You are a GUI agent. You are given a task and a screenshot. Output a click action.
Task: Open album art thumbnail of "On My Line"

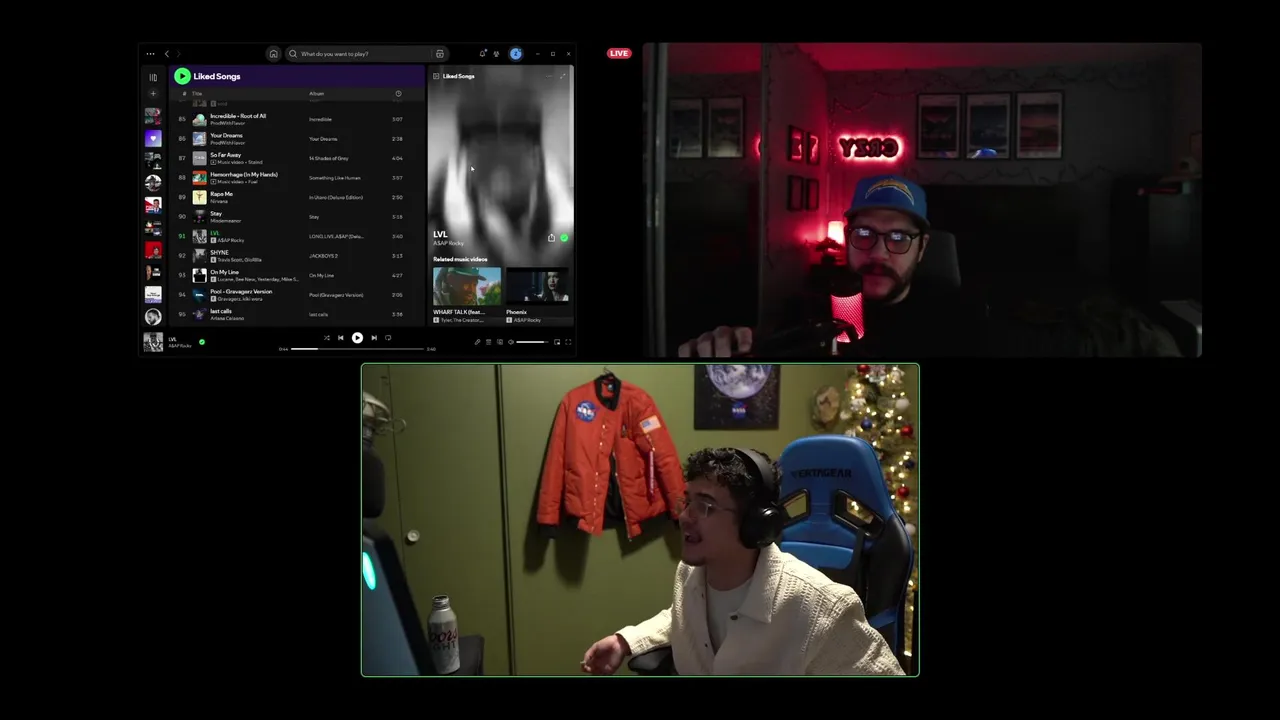pyautogui.click(x=199, y=275)
